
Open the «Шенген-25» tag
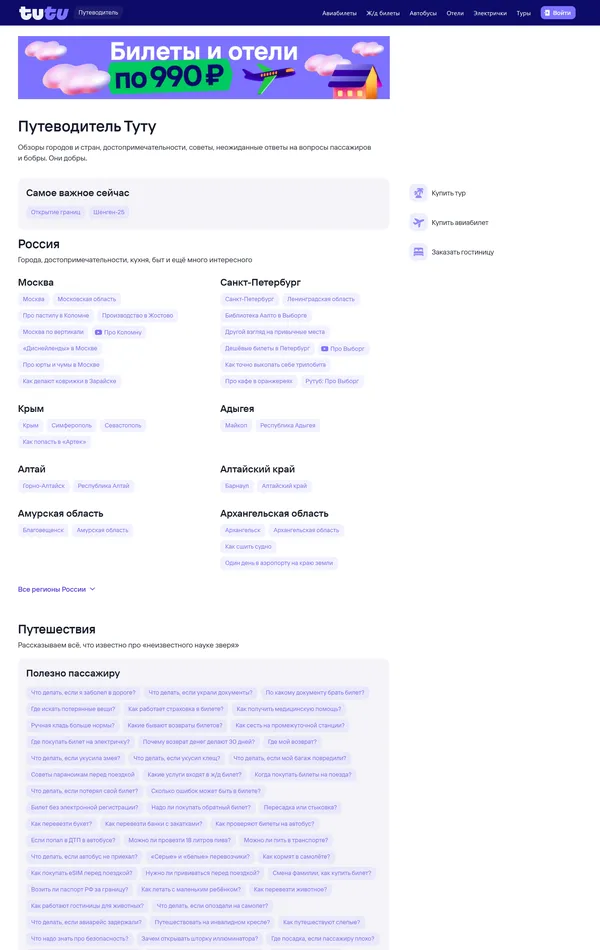[109, 212]
